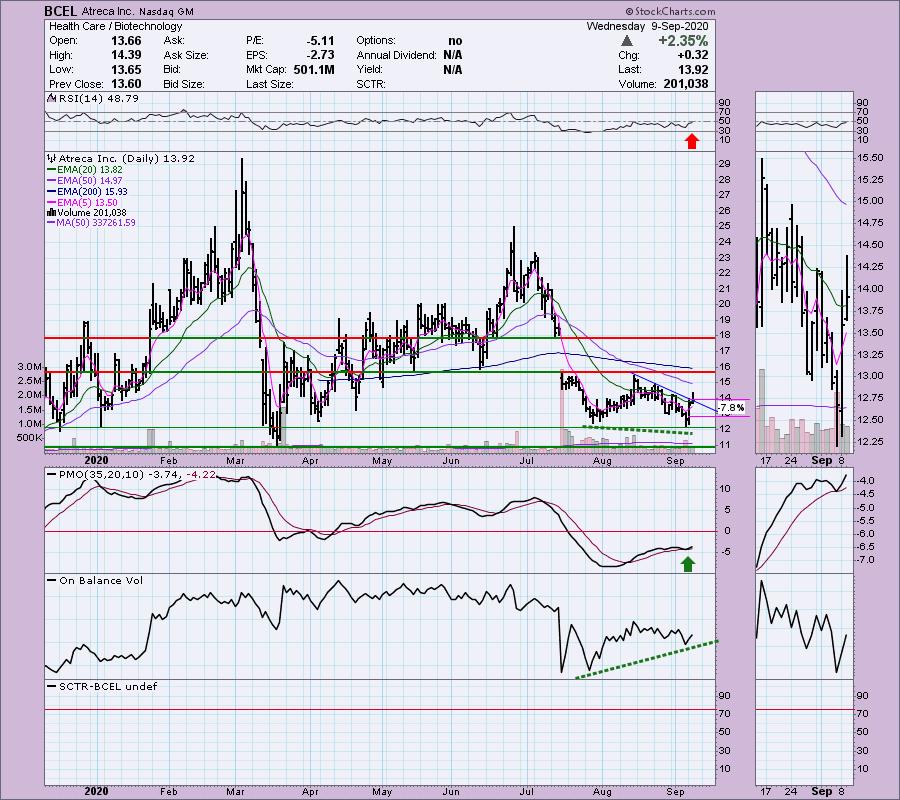The image size is (900, 800).
Task: Click the Yield label
Action: pos(369,69)
